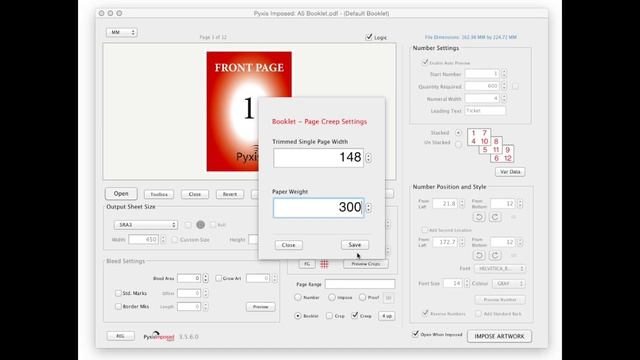Adjust the Font Size stepper

467,283
